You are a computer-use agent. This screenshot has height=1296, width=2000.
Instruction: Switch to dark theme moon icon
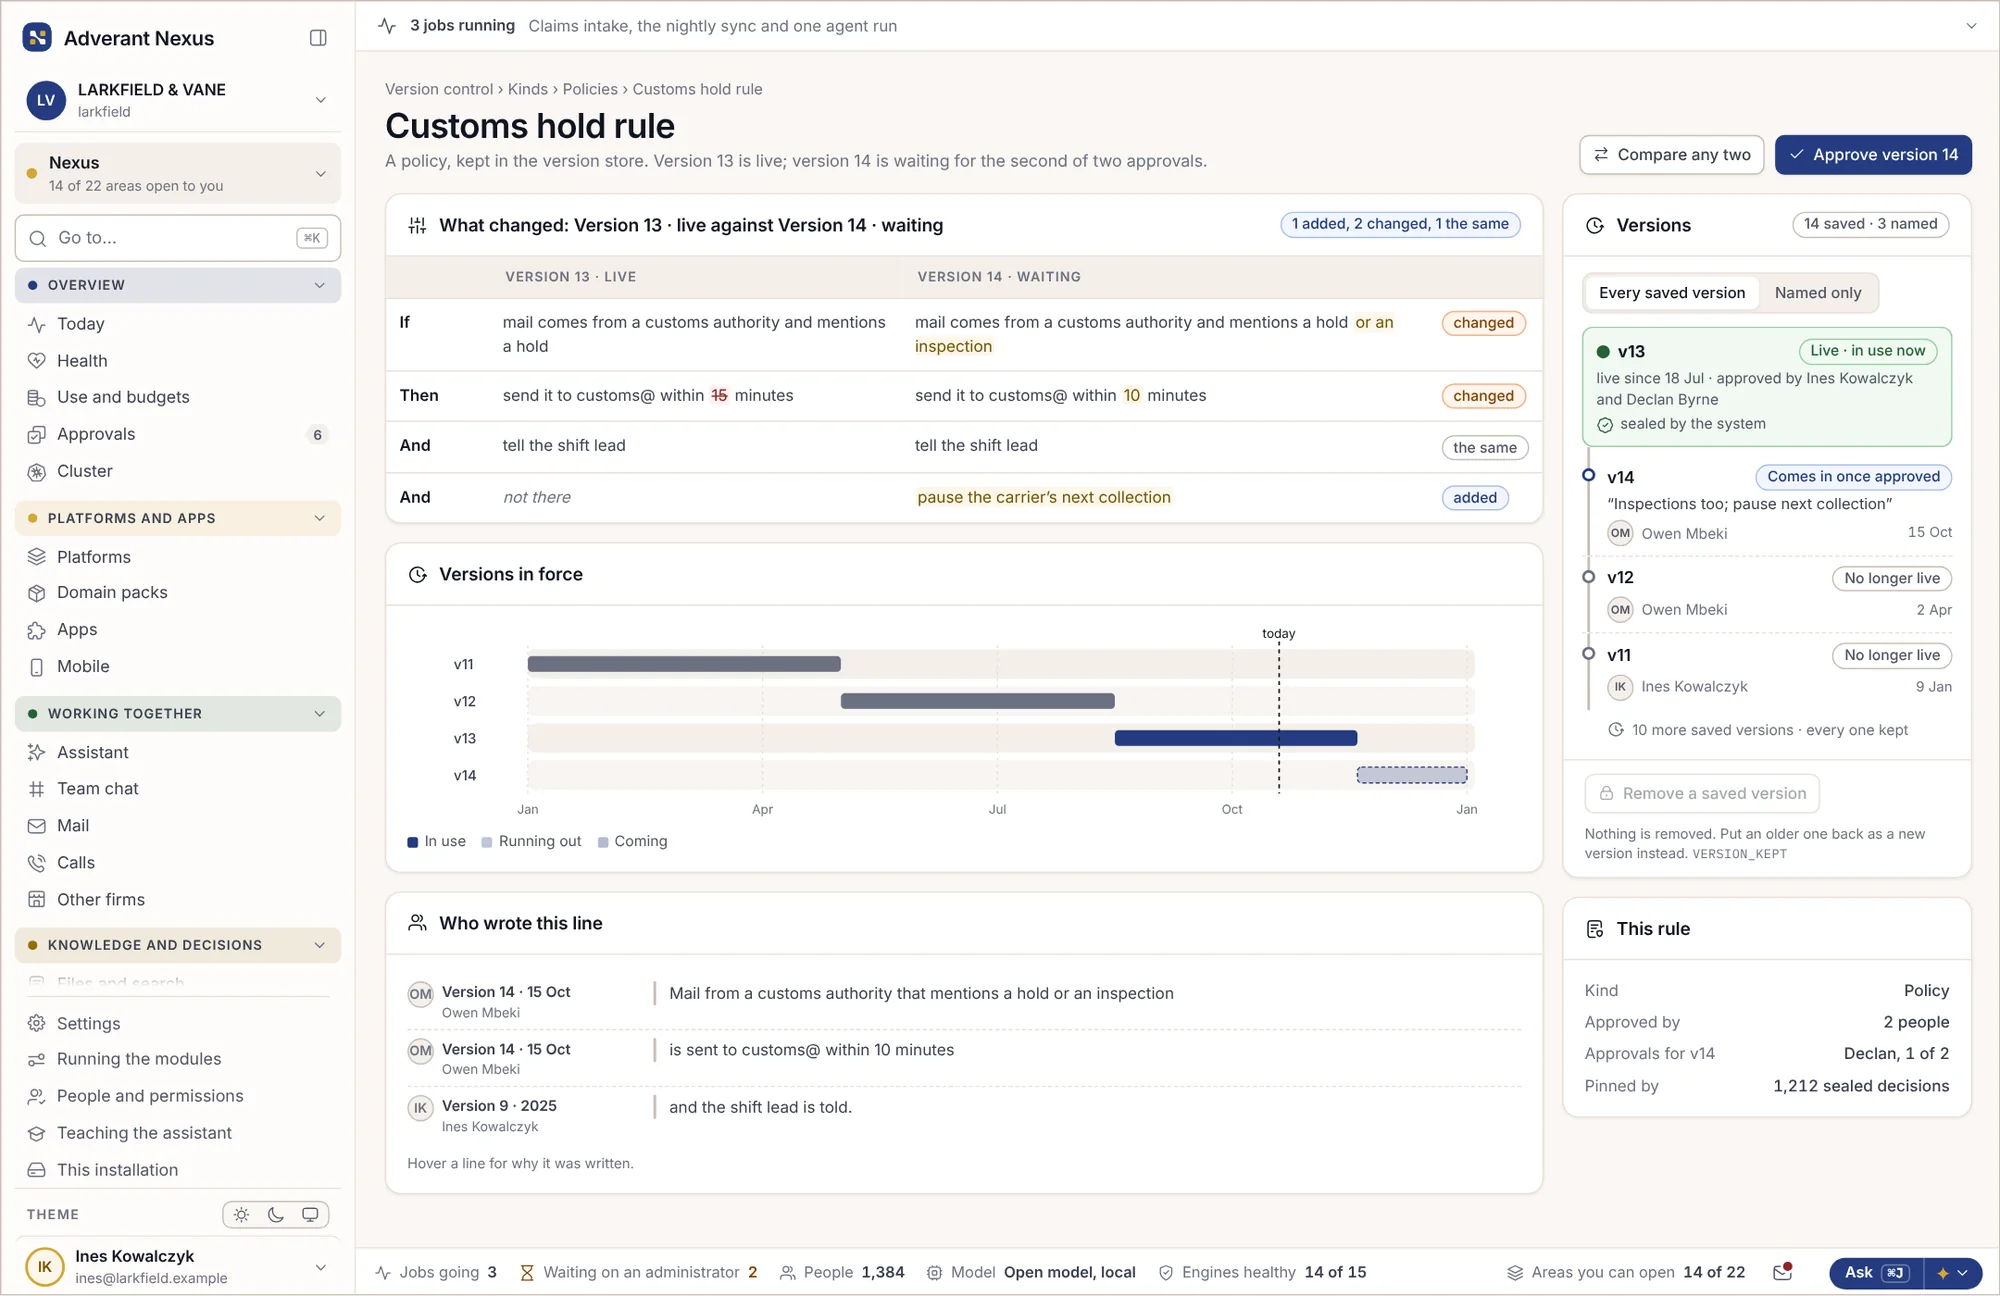tap(276, 1215)
